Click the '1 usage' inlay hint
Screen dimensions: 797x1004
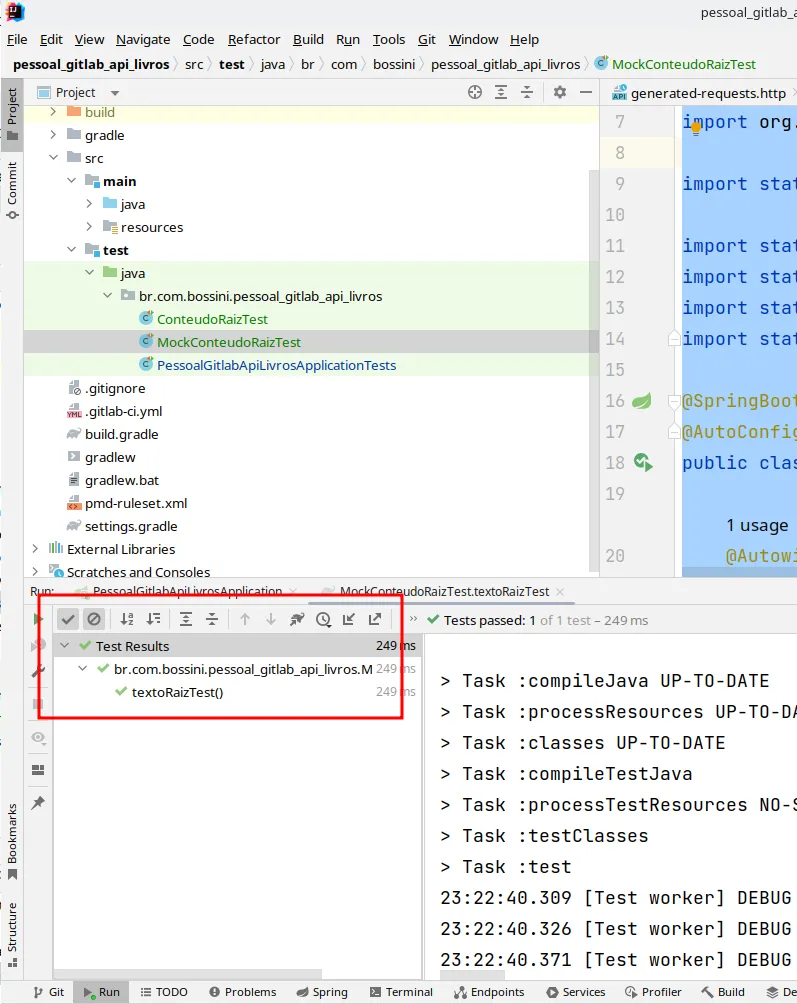[x=757, y=525]
